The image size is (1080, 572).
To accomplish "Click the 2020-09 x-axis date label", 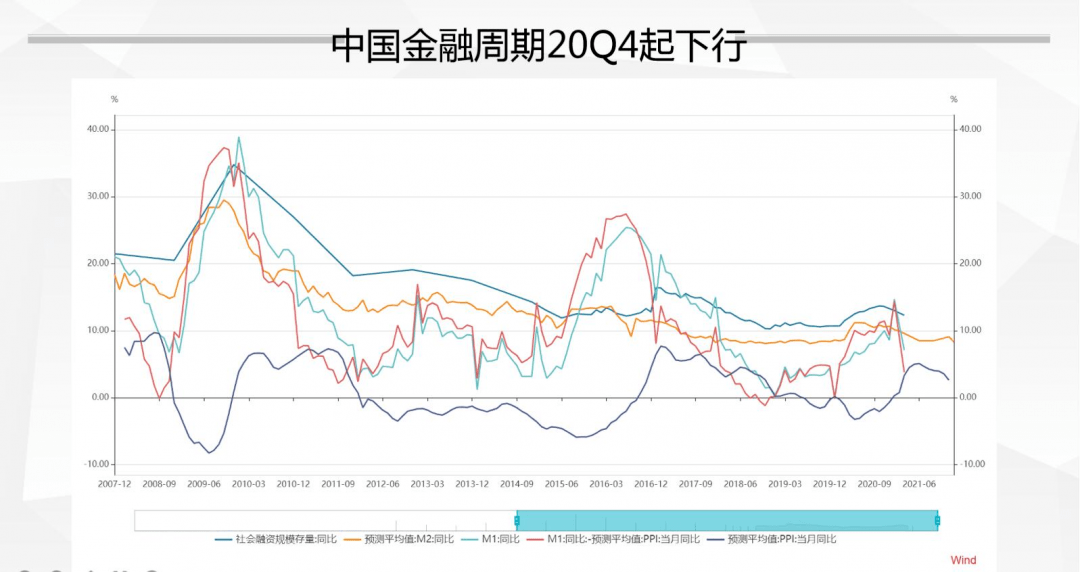I will (x=875, y=484).
